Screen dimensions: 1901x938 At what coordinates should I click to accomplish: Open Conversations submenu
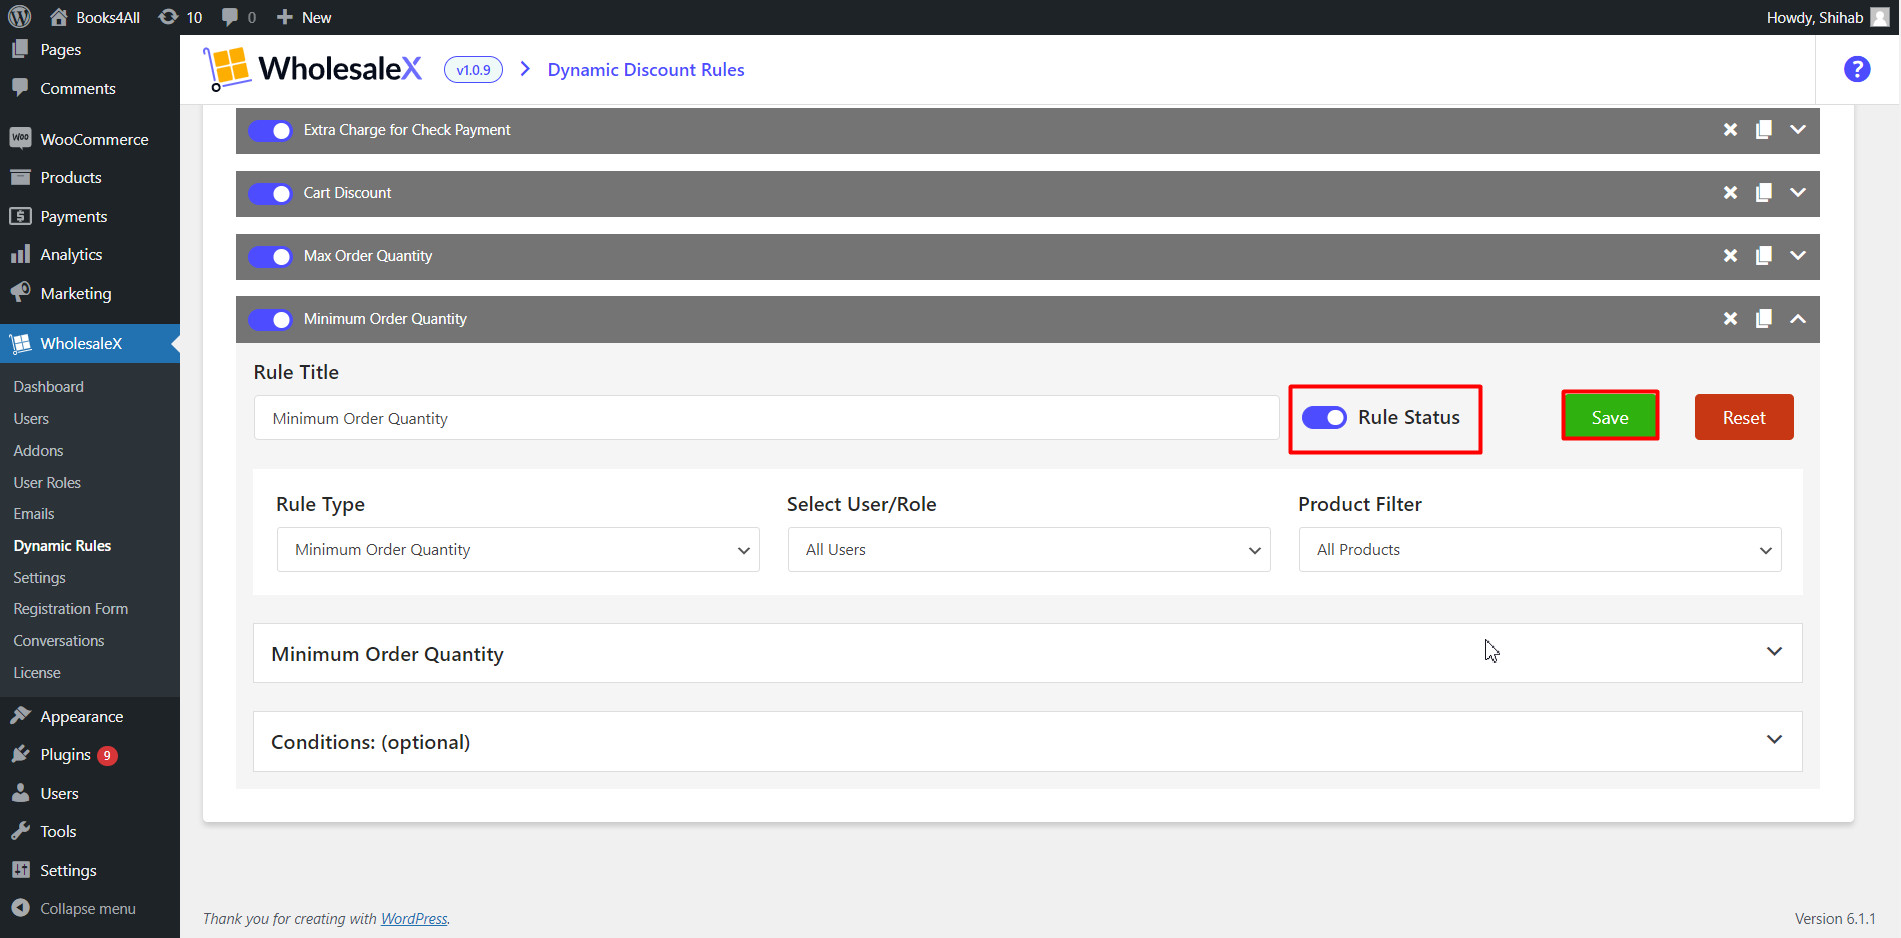point(59,641)
